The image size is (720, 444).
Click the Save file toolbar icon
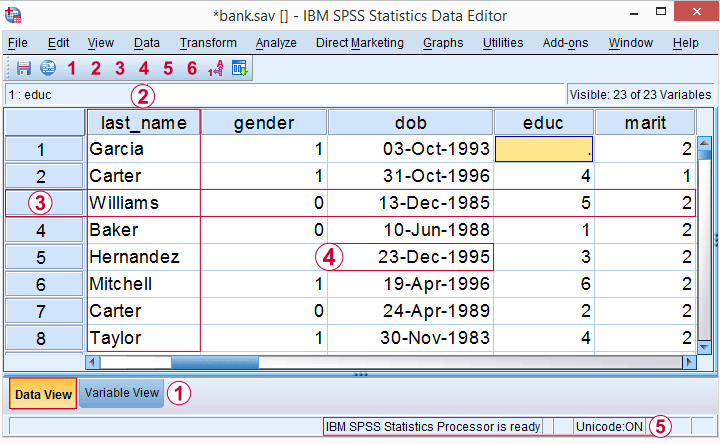(x=24, y=68)
